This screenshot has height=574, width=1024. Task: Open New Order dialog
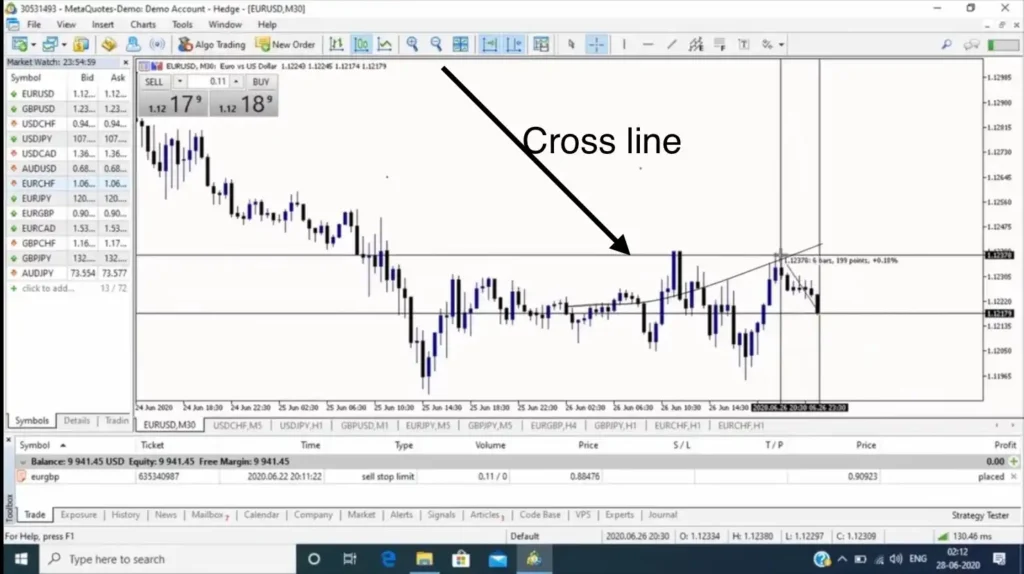coord(285,44)
